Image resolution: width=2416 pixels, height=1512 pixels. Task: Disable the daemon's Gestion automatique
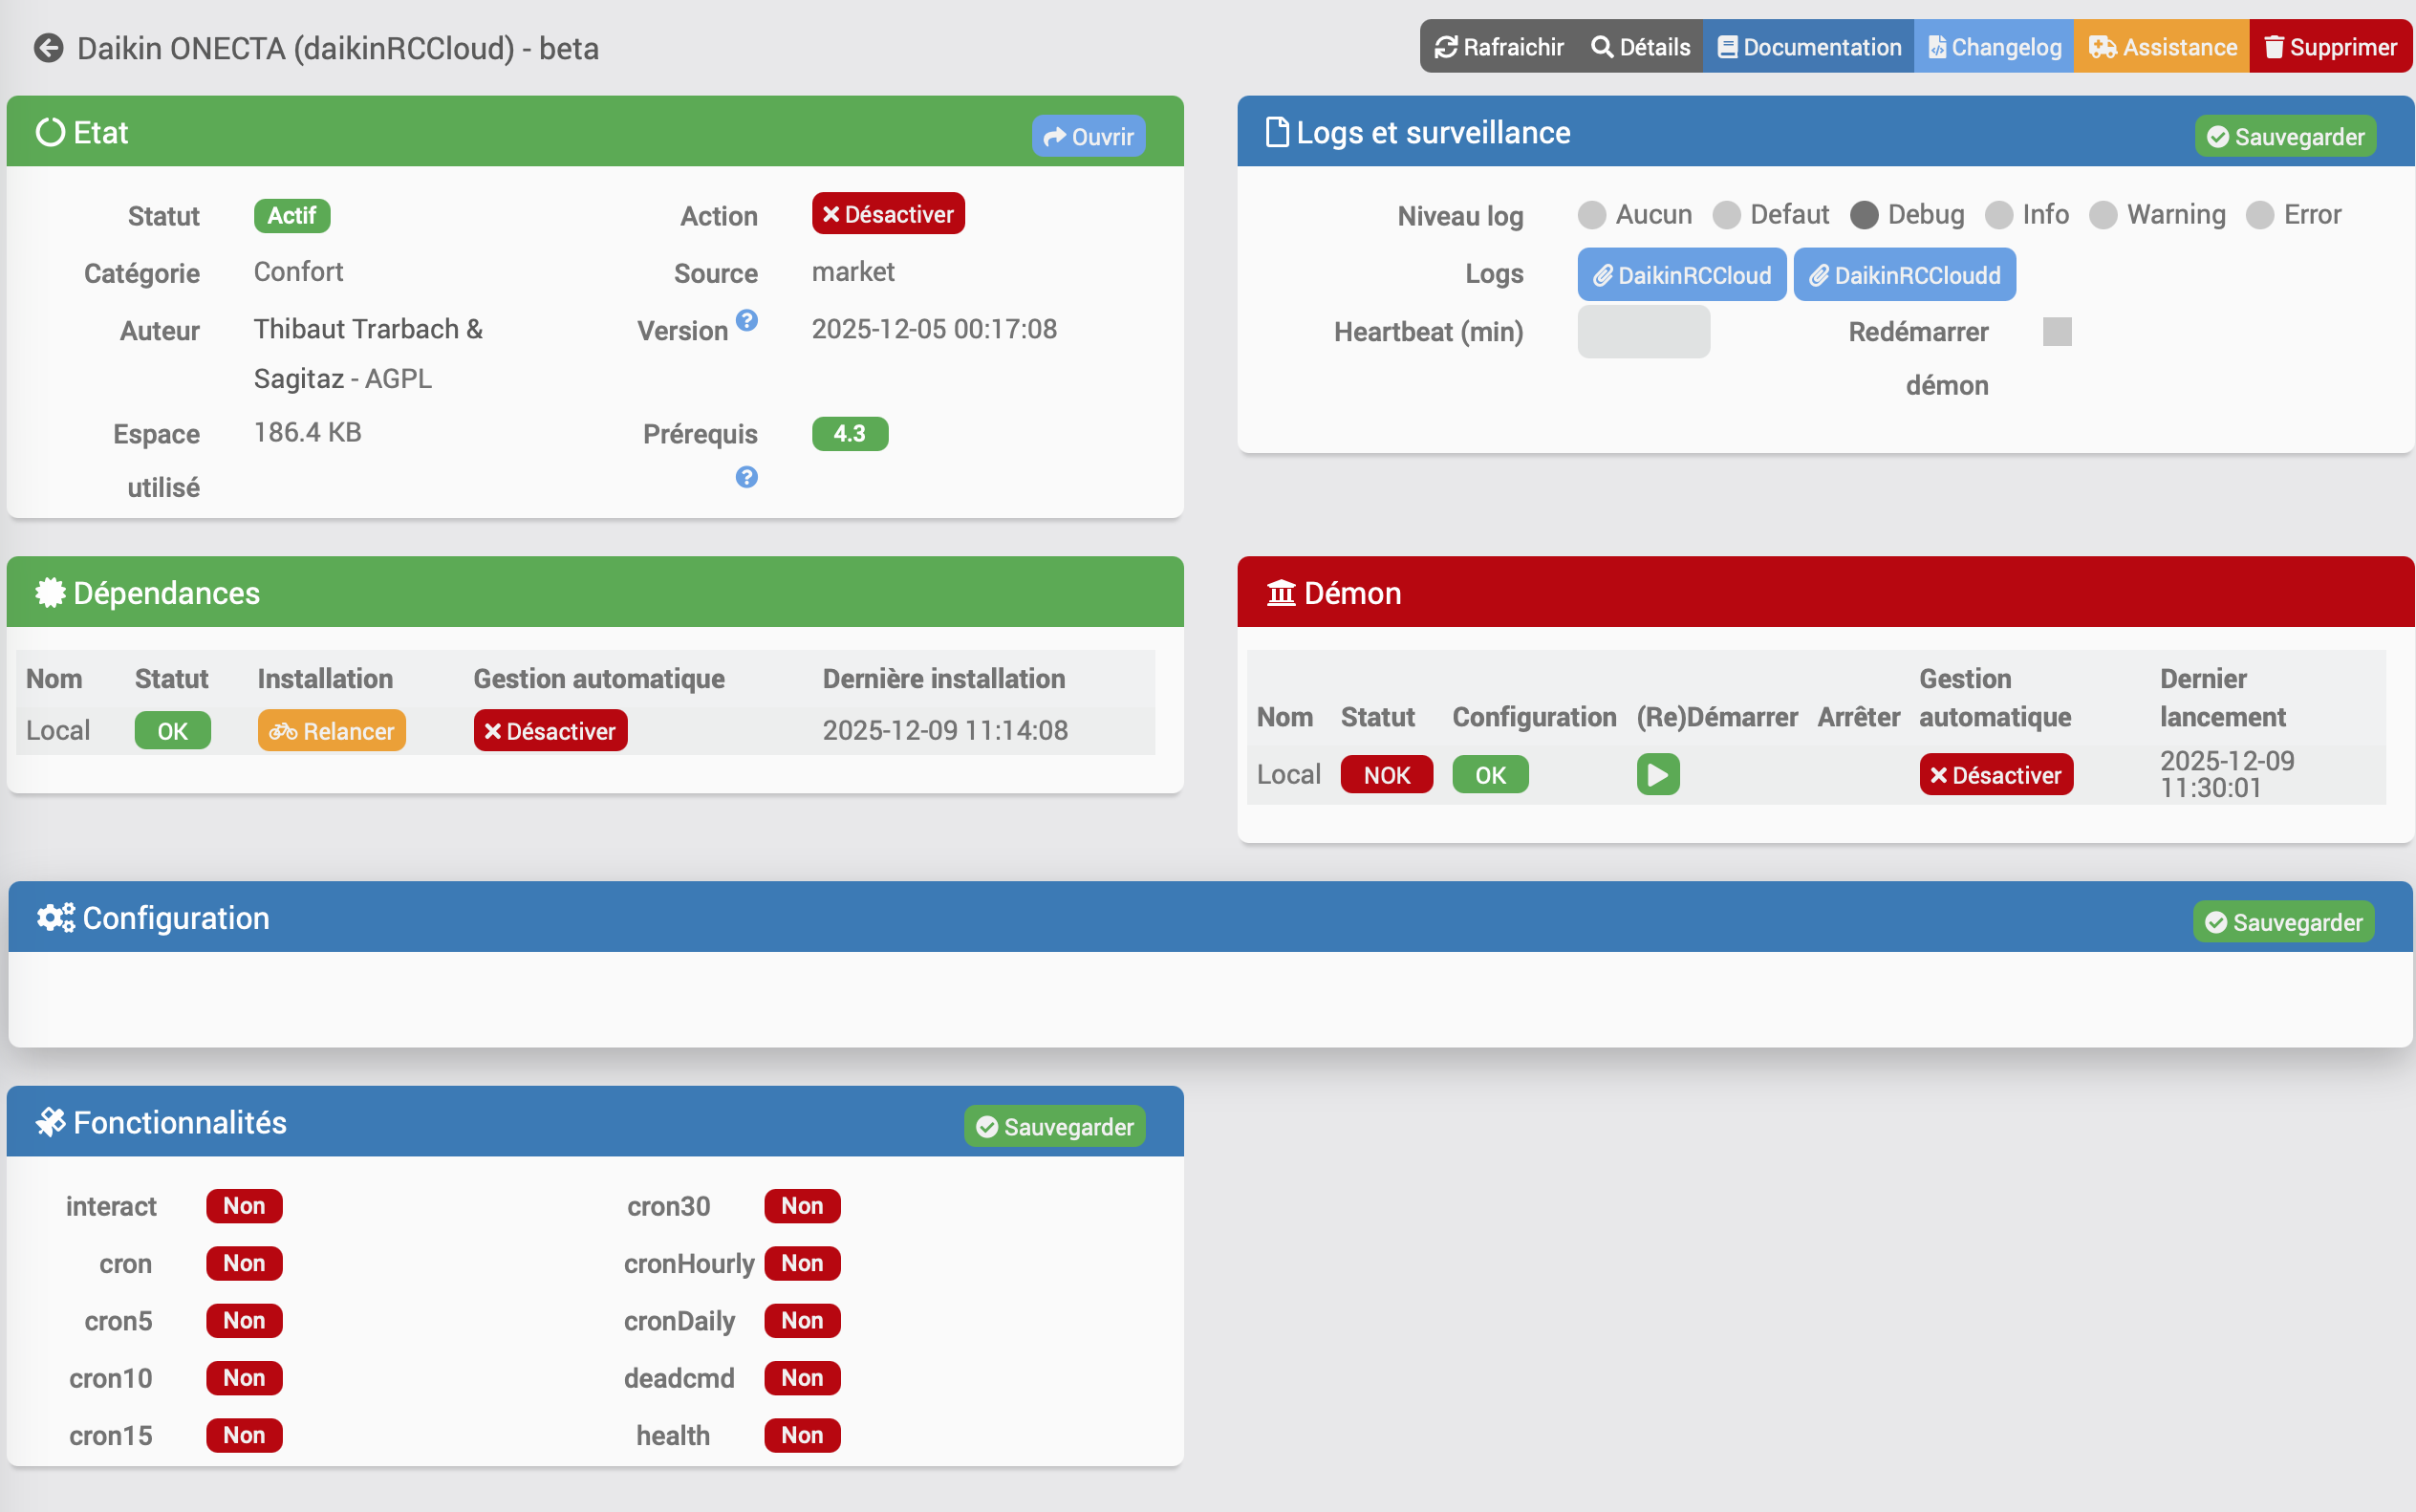click(x=1995, y=775)
